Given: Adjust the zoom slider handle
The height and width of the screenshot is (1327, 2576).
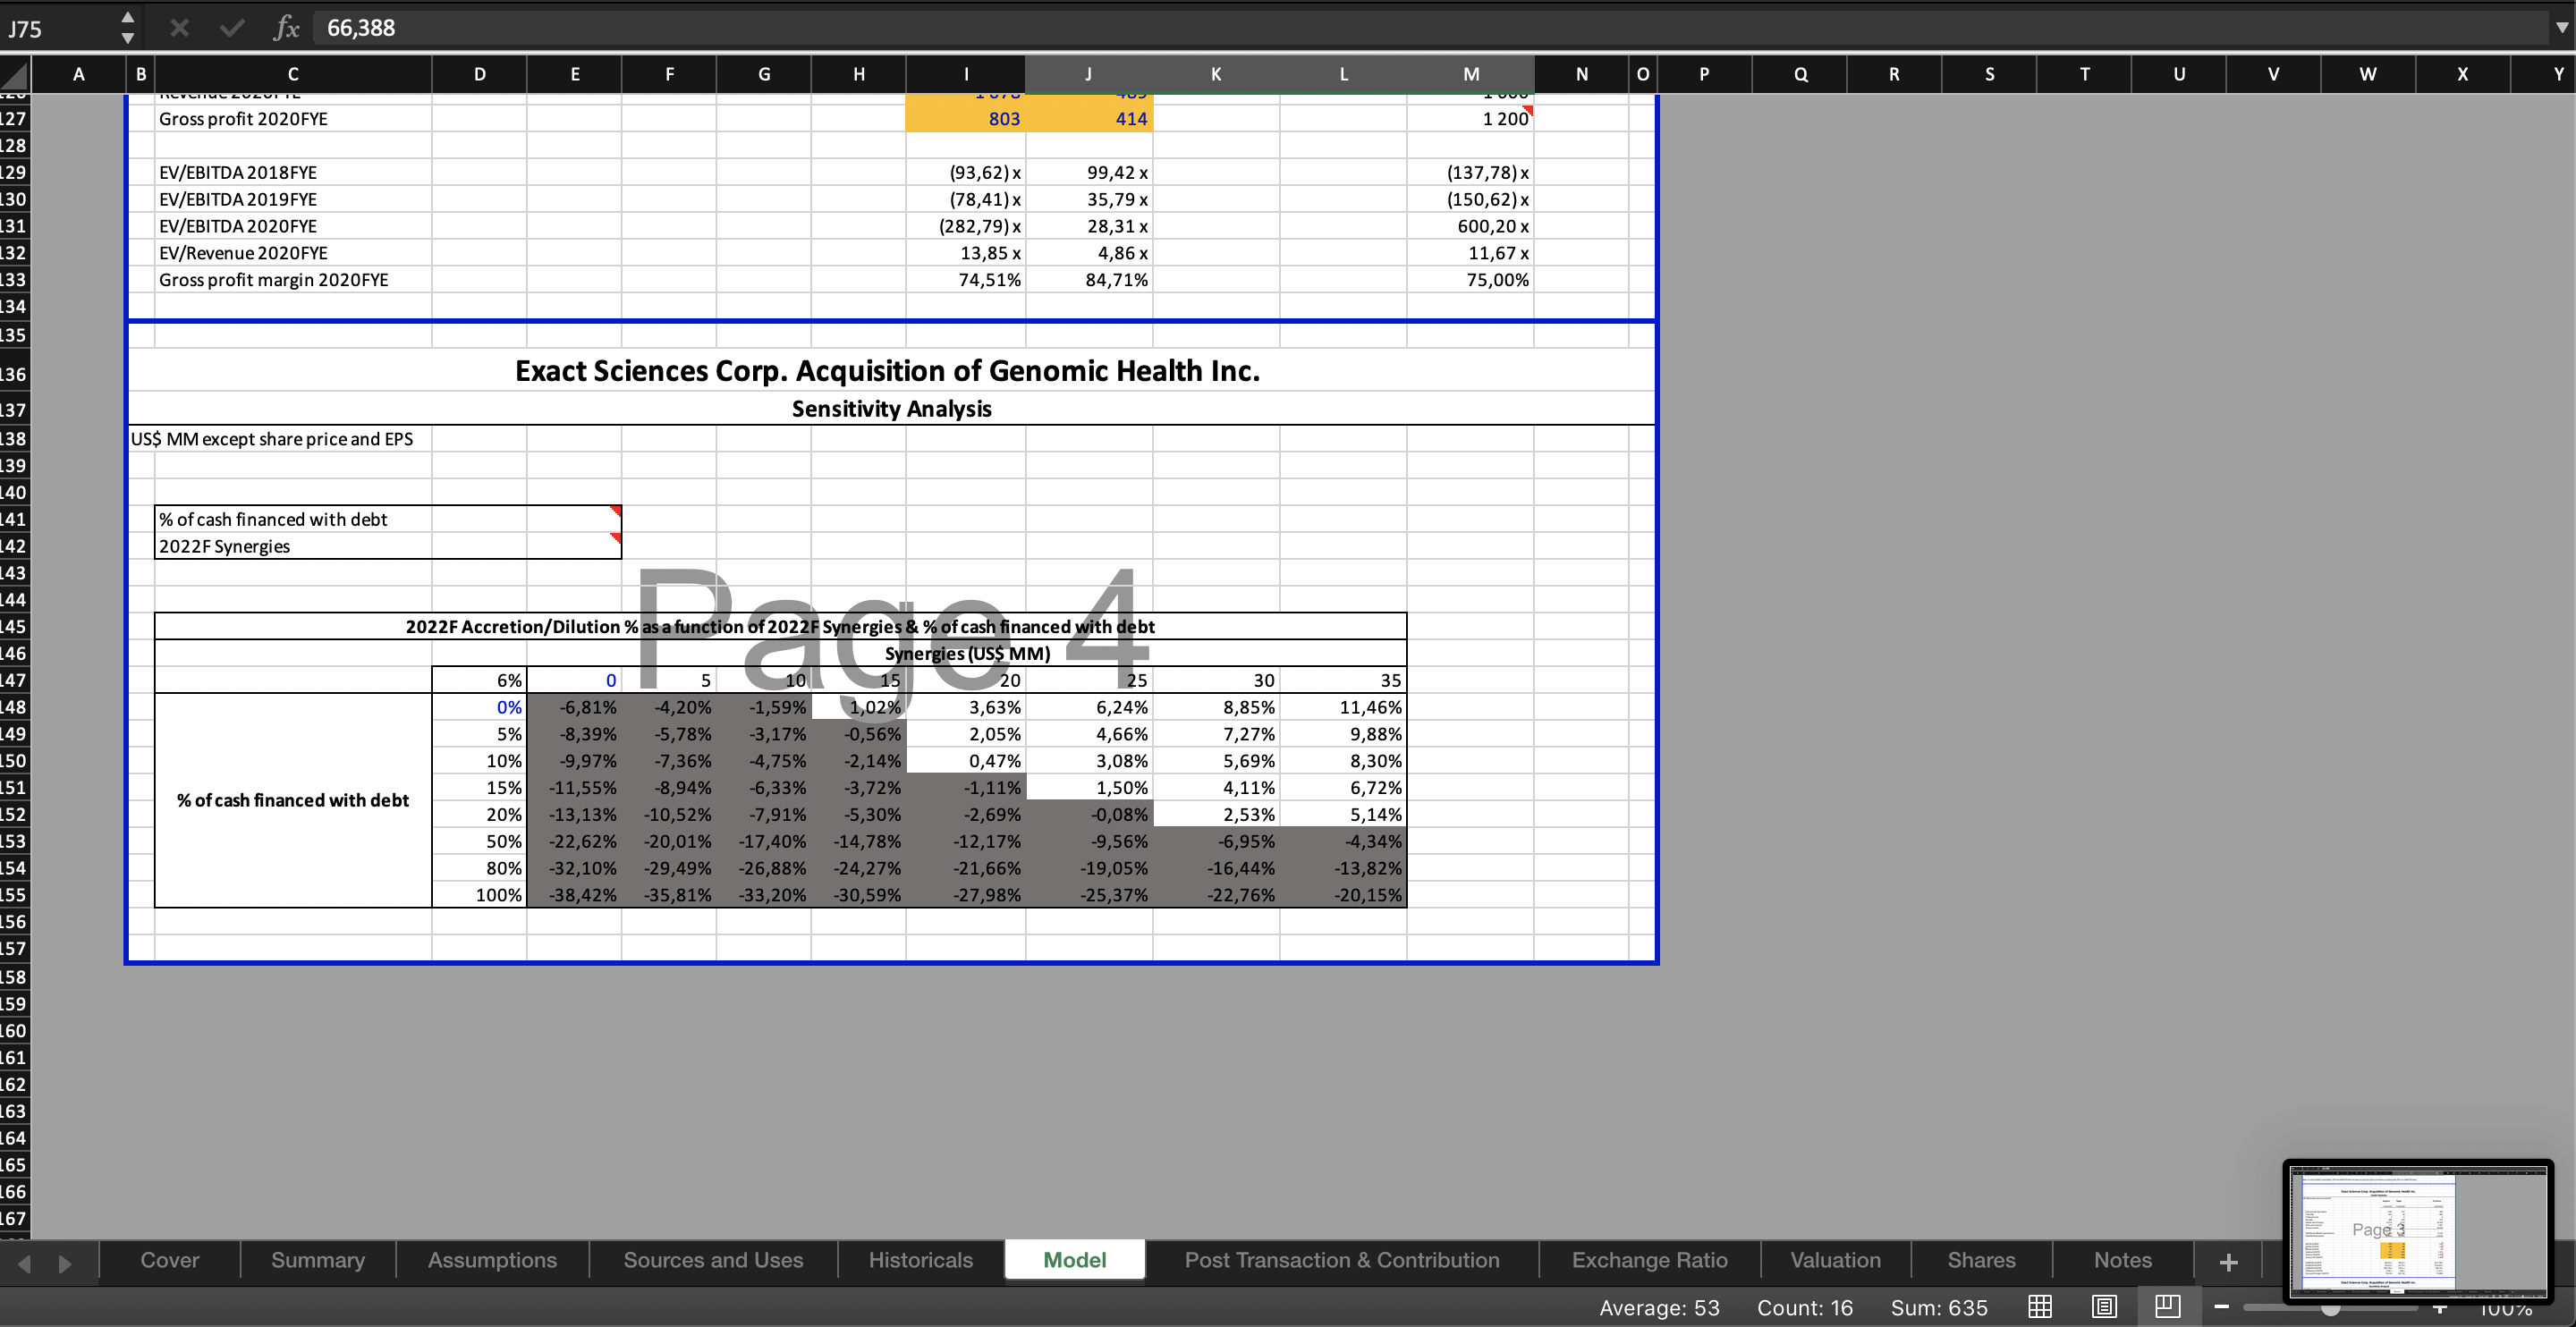Looking at the screenshot, I should pyautogui.click(x=2330, y=1308).
